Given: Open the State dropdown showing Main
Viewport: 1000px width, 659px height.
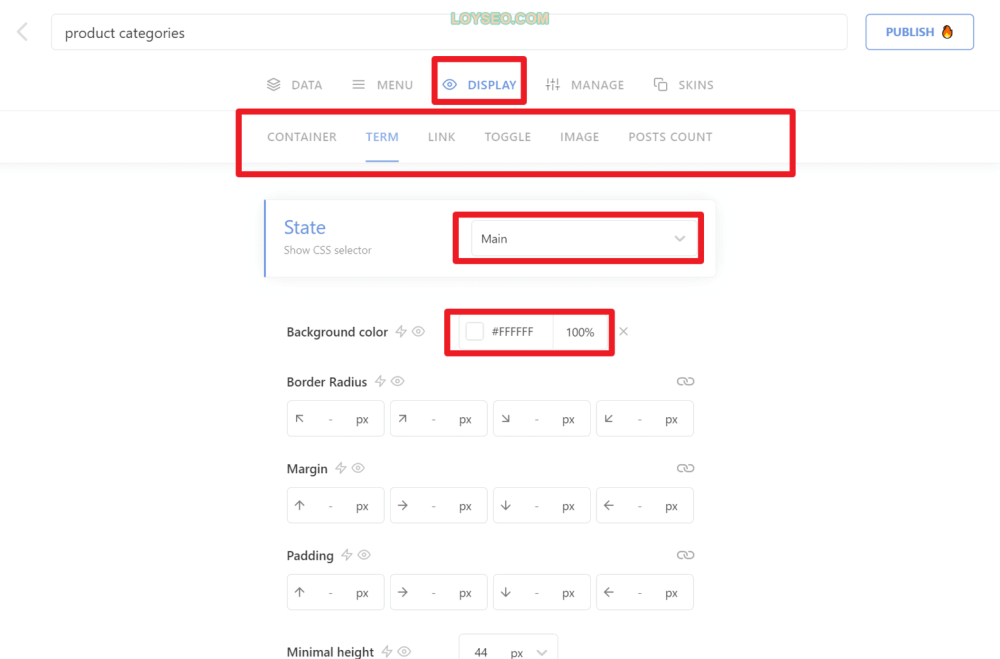Looking at the screenshot, I should (584, 239).
